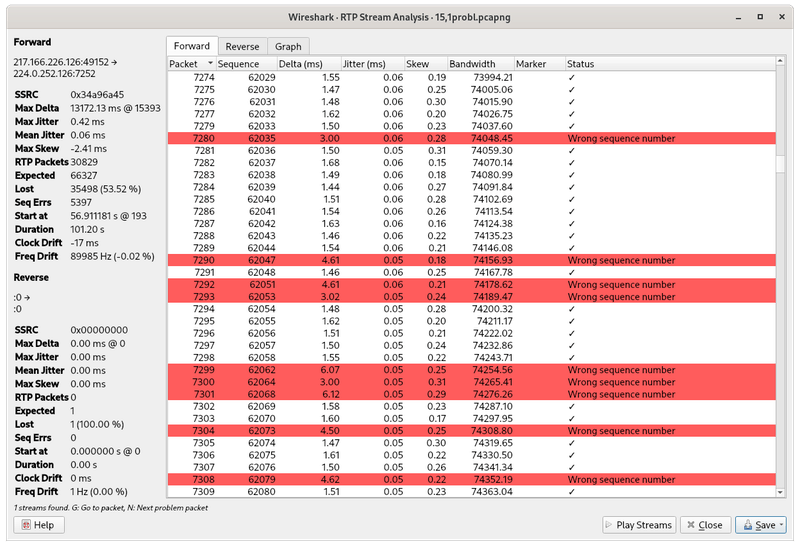Sort by the Jitter (ms) column header
This screenshot has height=547, width=800.
tap(372, 64)
